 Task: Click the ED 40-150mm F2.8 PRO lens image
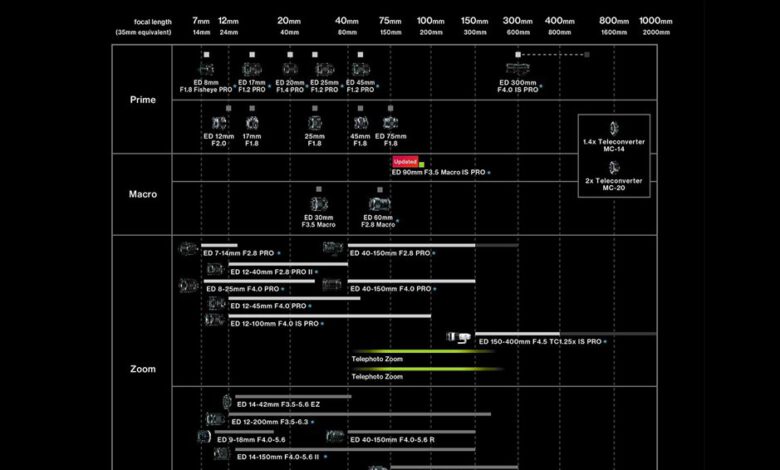[332, 248]
